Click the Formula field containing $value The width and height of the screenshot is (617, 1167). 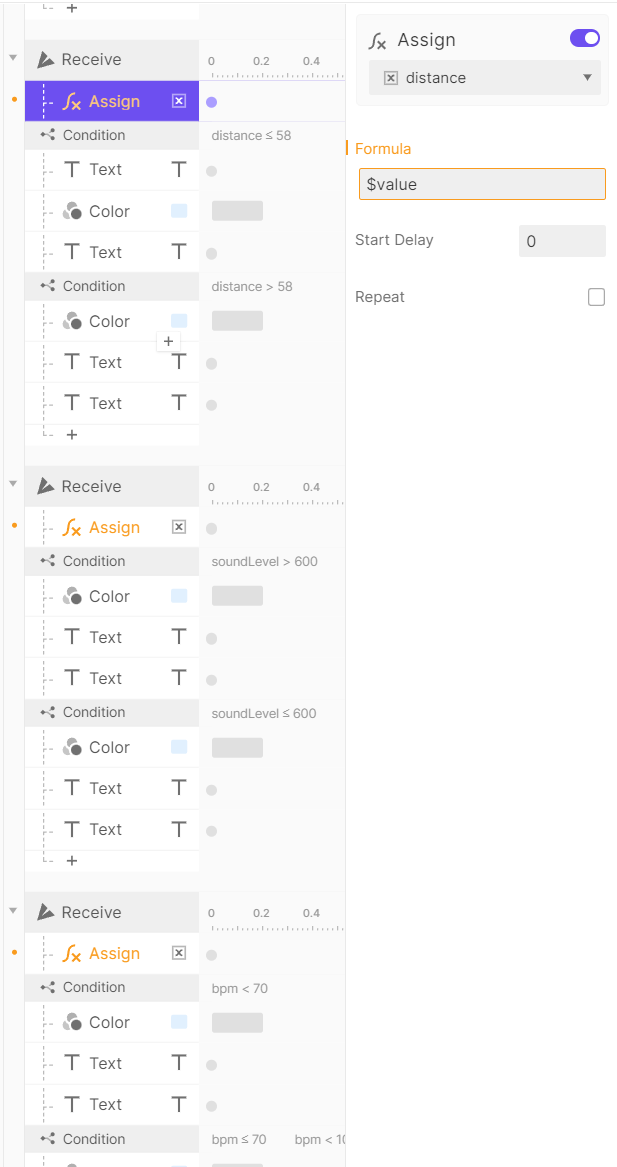[x=482, y=184]
